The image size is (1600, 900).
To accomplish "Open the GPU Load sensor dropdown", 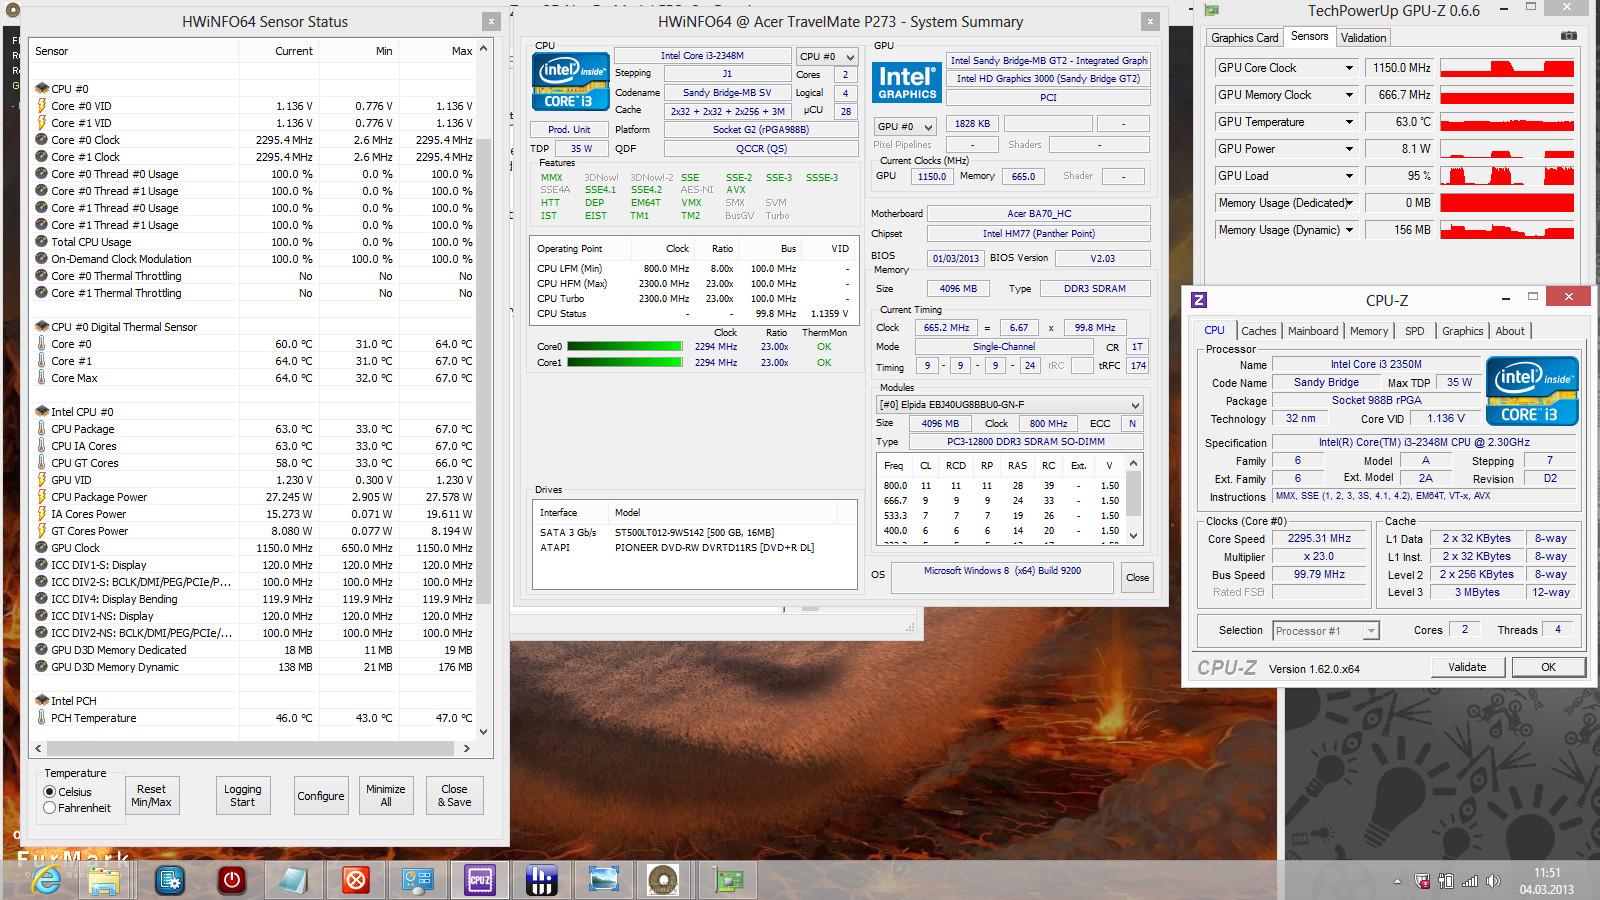I will tap(1349, 176).
